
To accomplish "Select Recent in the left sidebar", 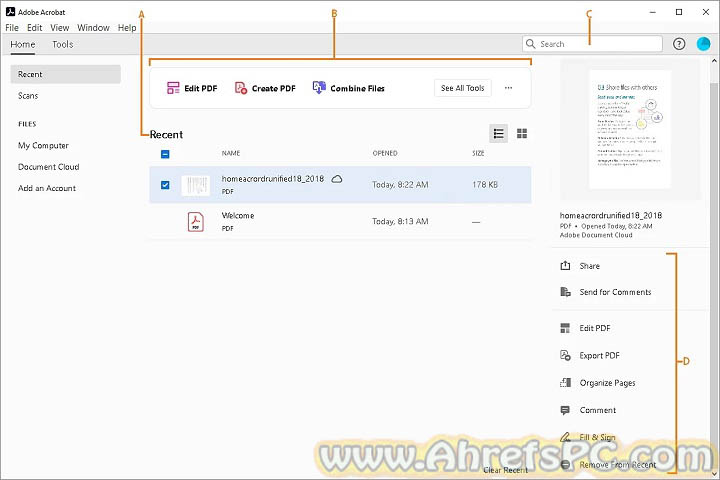I will 66,74.
